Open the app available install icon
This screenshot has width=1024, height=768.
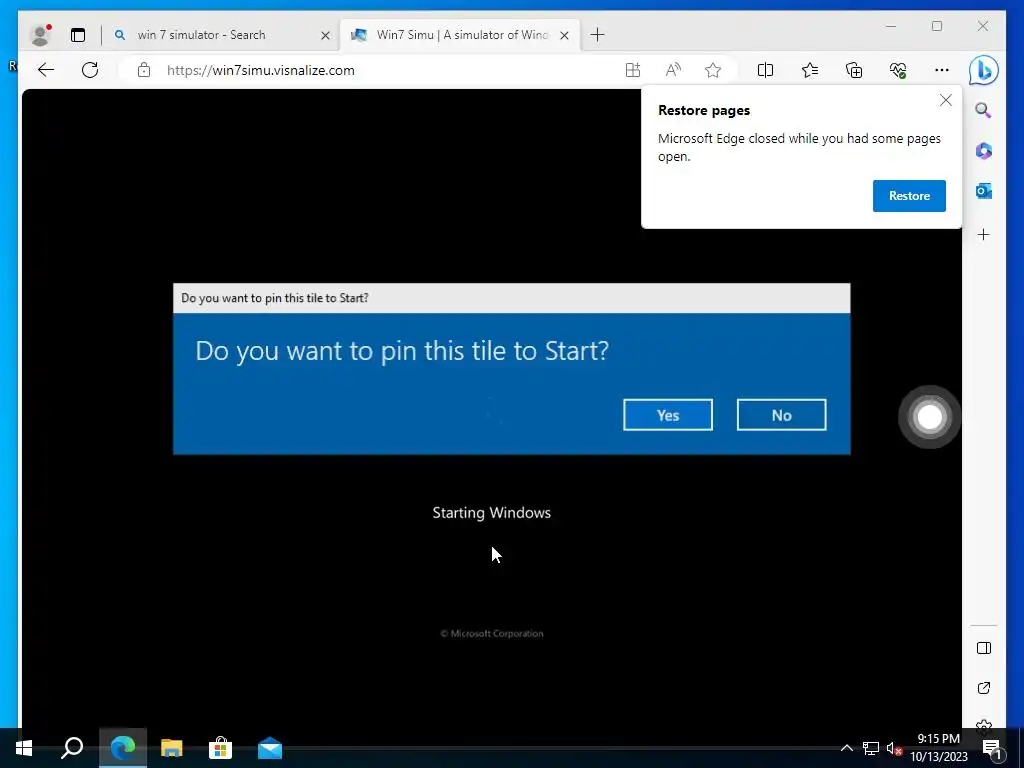(x=632, y=70)
